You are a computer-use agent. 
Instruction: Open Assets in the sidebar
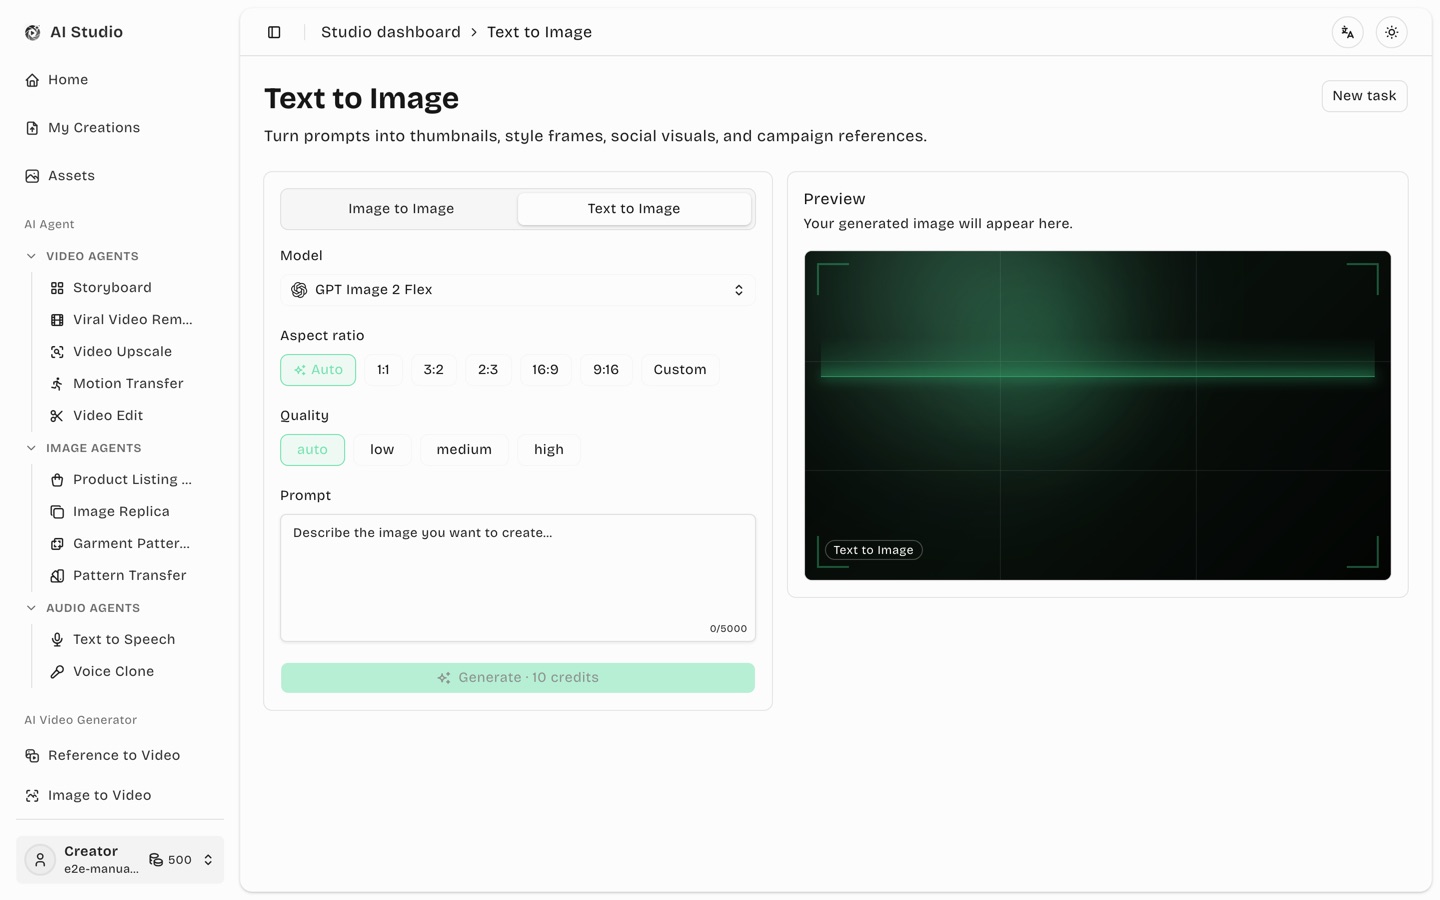120,176
